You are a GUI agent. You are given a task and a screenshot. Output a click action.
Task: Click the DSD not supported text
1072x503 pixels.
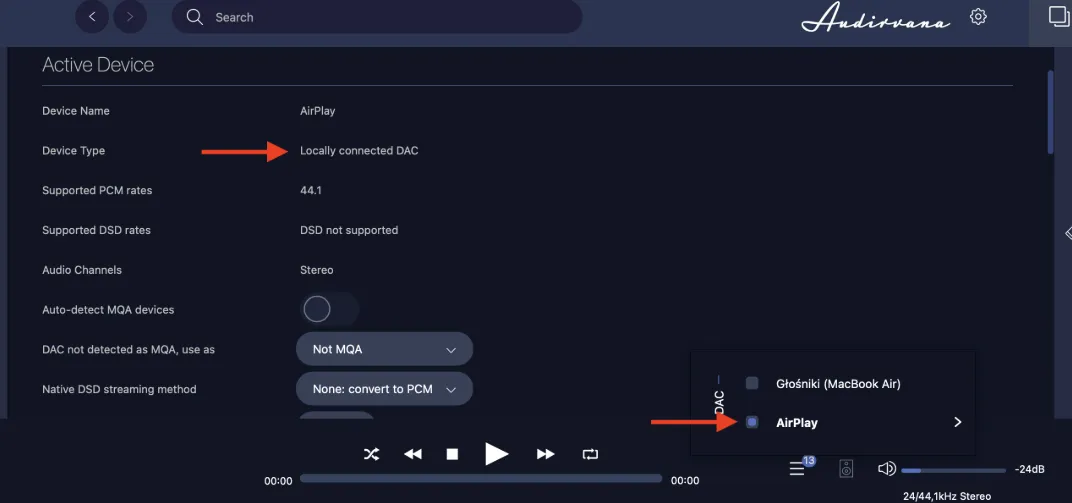tap(349, 230)
